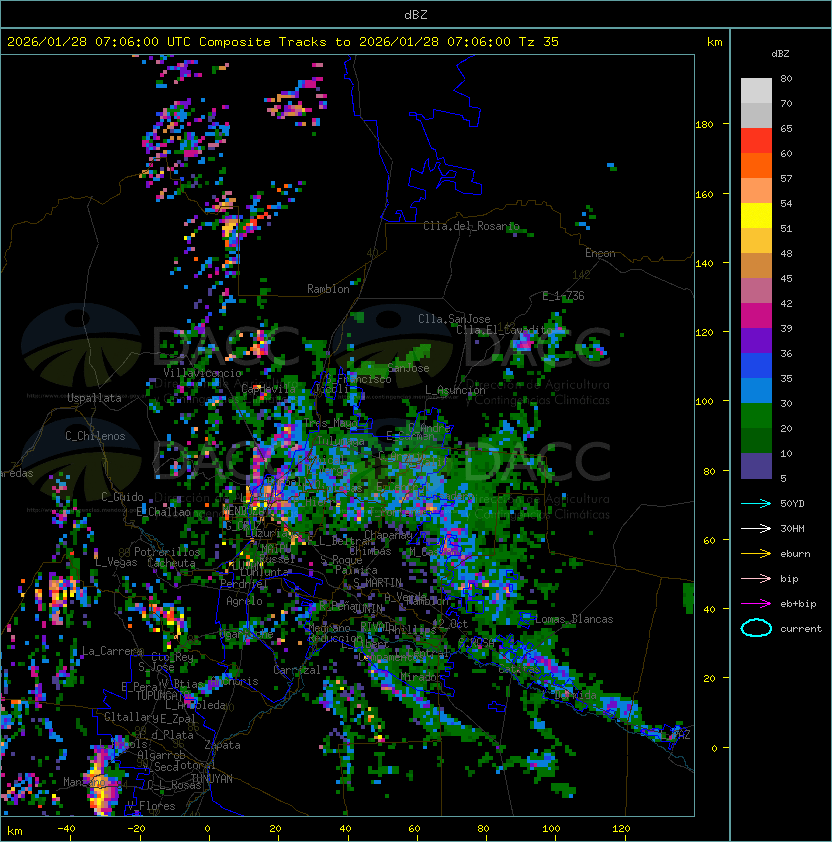Viewport: 832px width, 842px height.
Task: Click the S_MARTIN label on the map
Action: pos(377,583)
